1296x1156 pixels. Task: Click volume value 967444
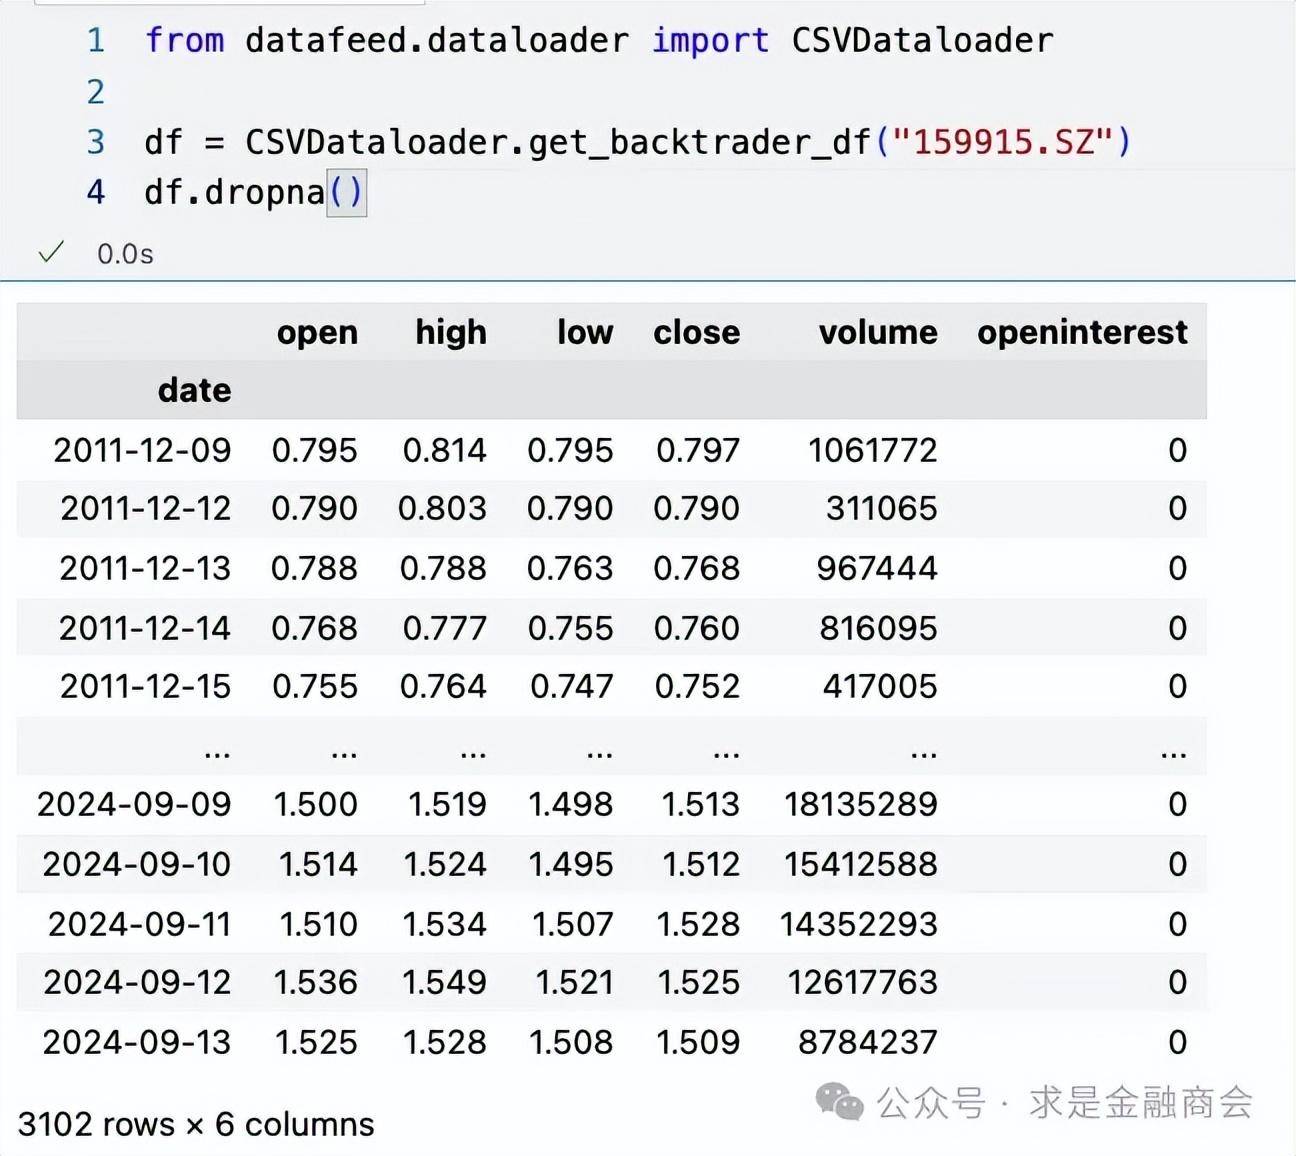877,568
